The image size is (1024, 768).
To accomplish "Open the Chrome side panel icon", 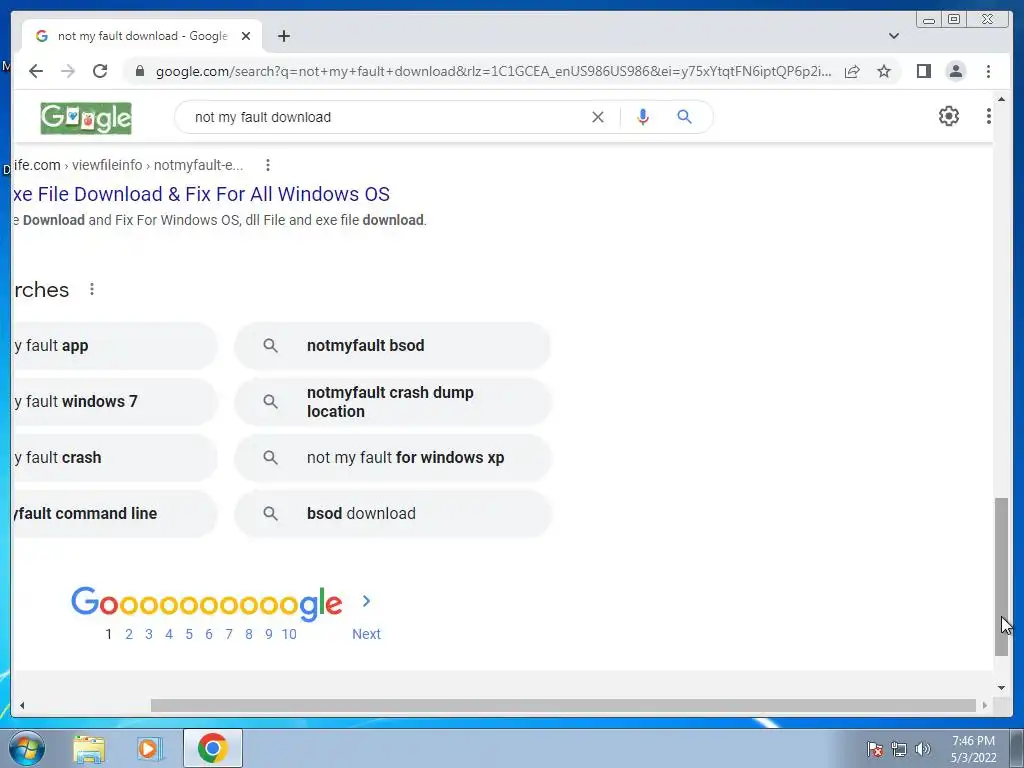I will pyautogui.click(x=923, y=71).
